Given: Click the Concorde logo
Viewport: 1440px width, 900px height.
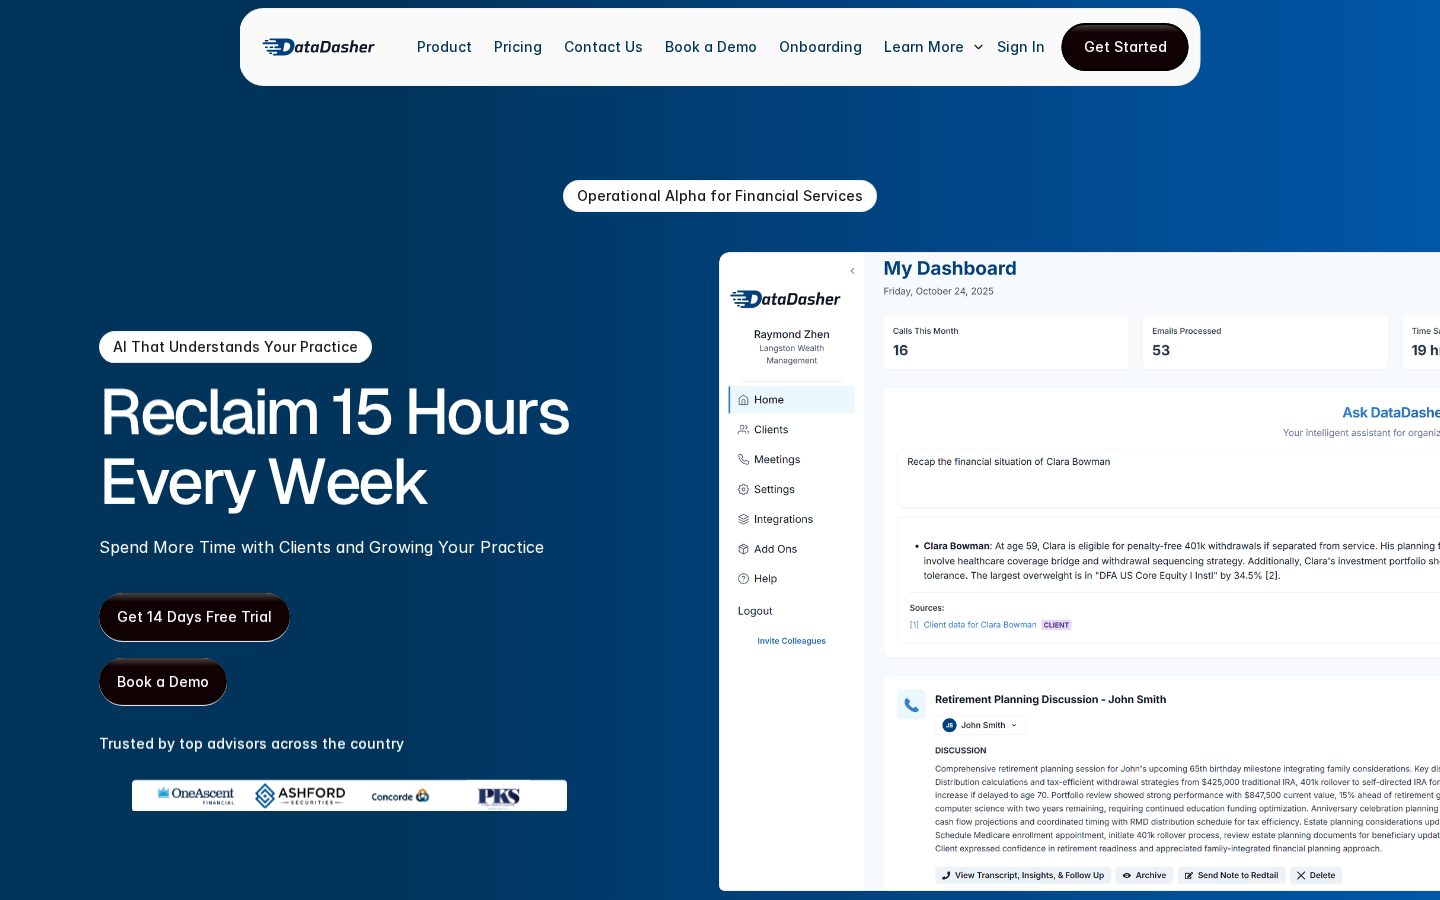Looking at the screenshot, I should click(400, 796).
